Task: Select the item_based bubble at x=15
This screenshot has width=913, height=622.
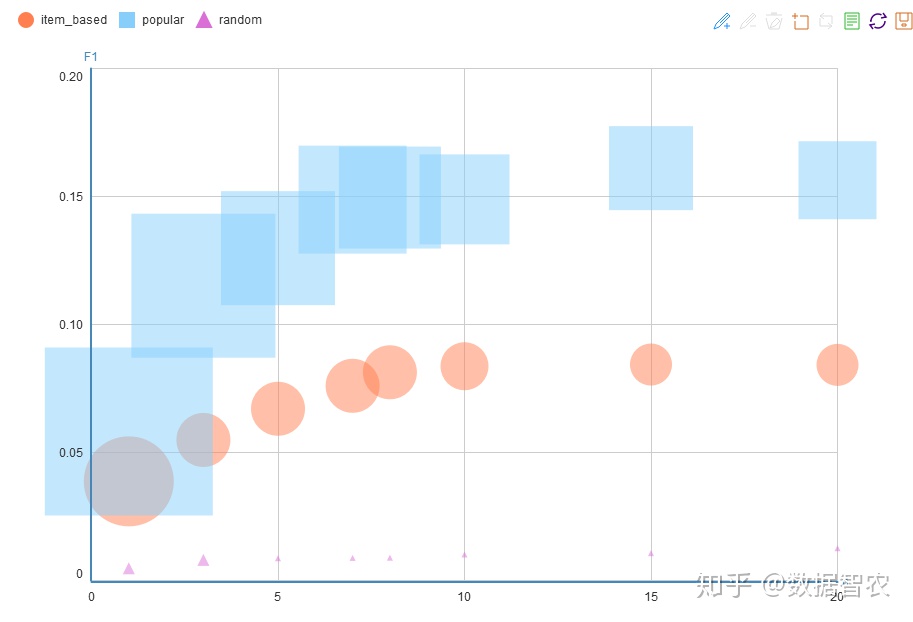Action: coord(651,364)
